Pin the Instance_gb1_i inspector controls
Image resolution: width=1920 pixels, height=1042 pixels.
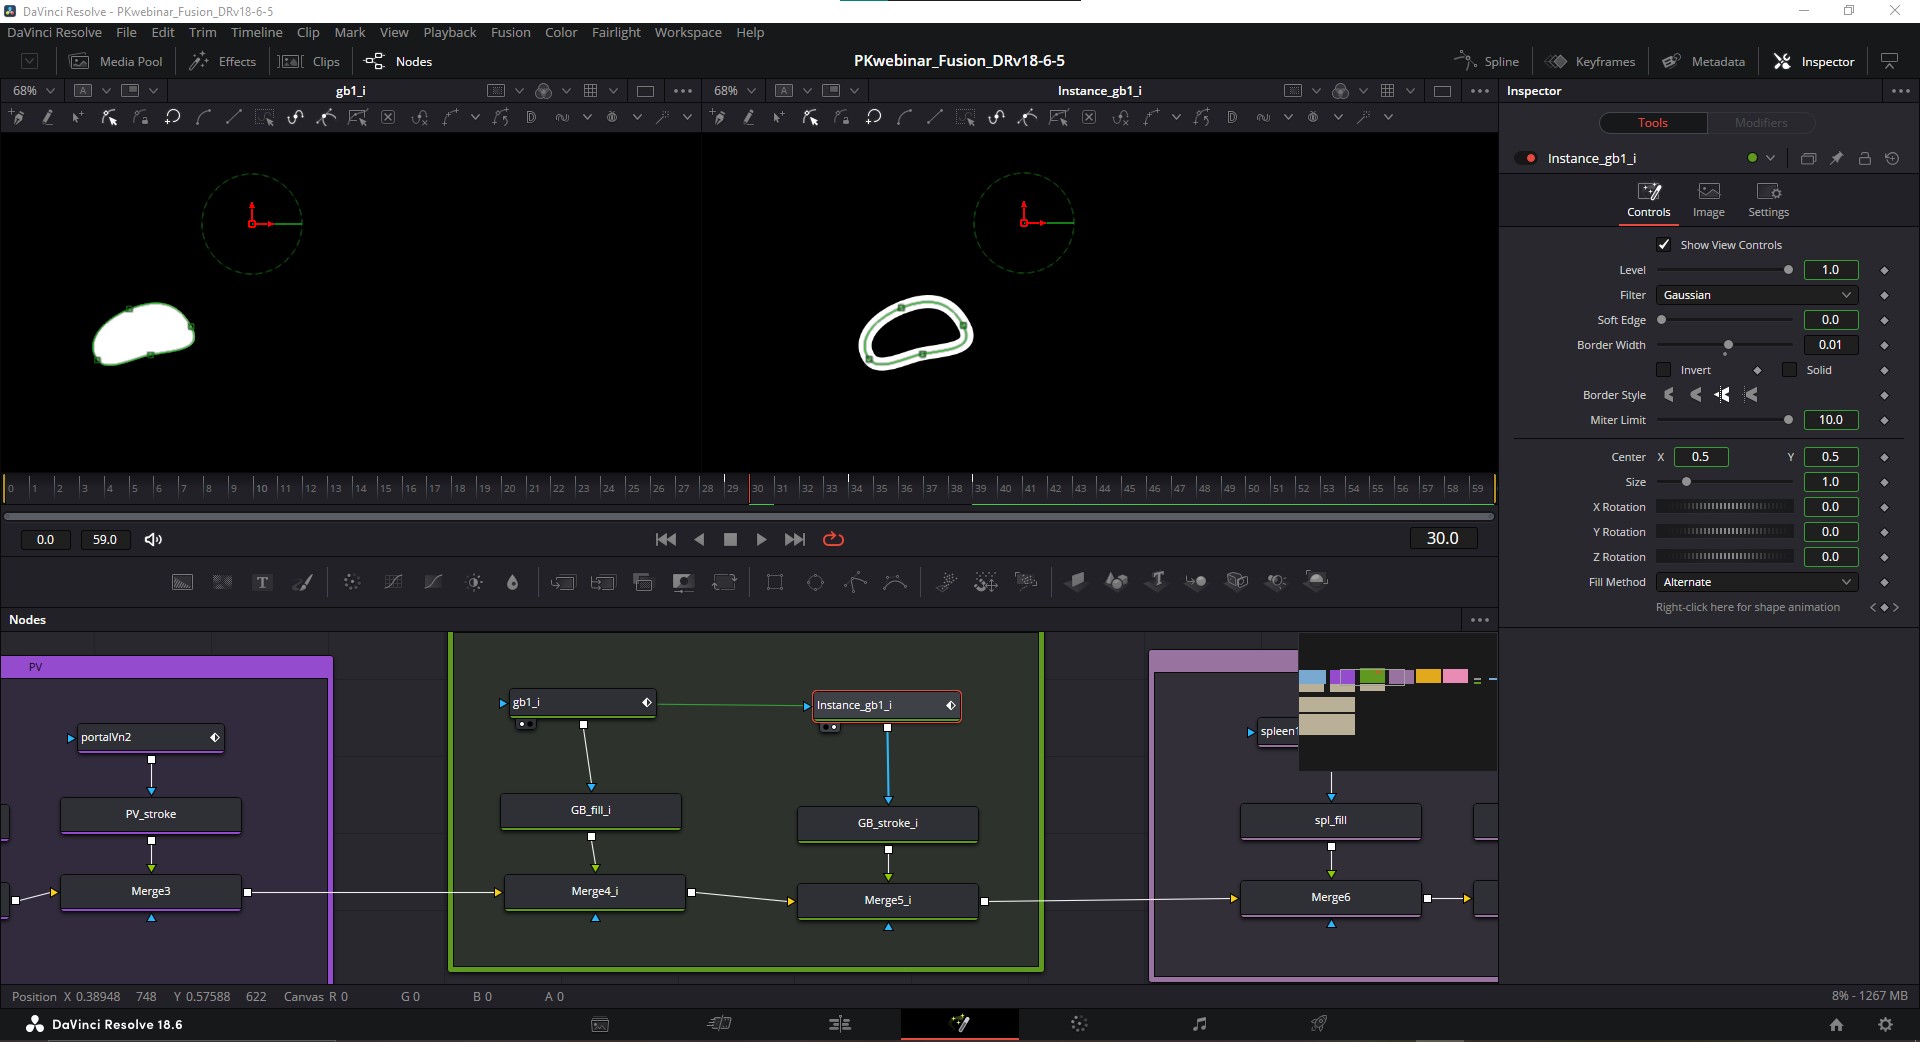(1836, 158)
